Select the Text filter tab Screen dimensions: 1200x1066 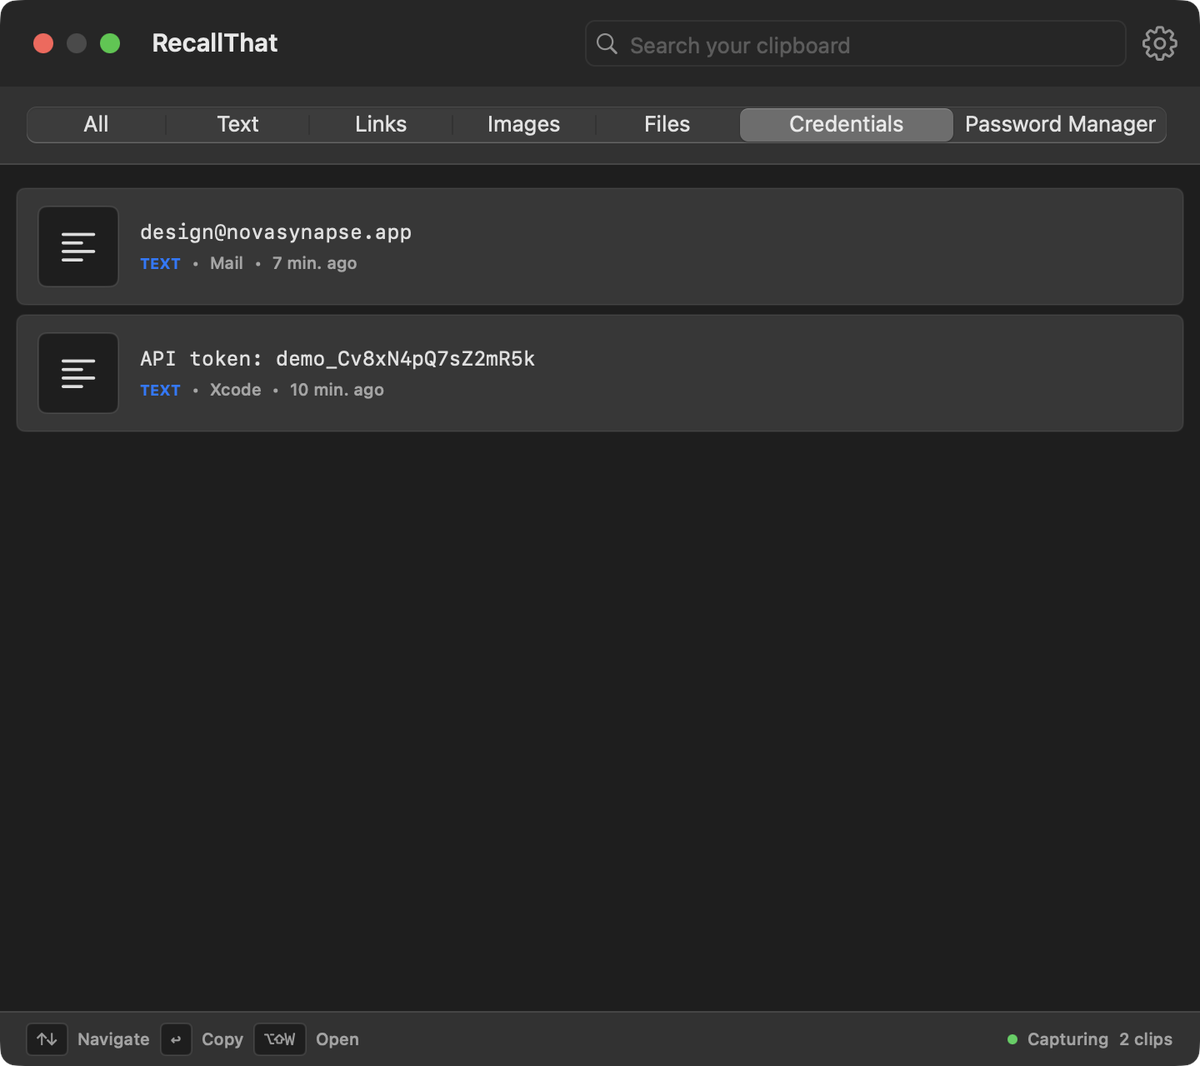pos(238,124)
